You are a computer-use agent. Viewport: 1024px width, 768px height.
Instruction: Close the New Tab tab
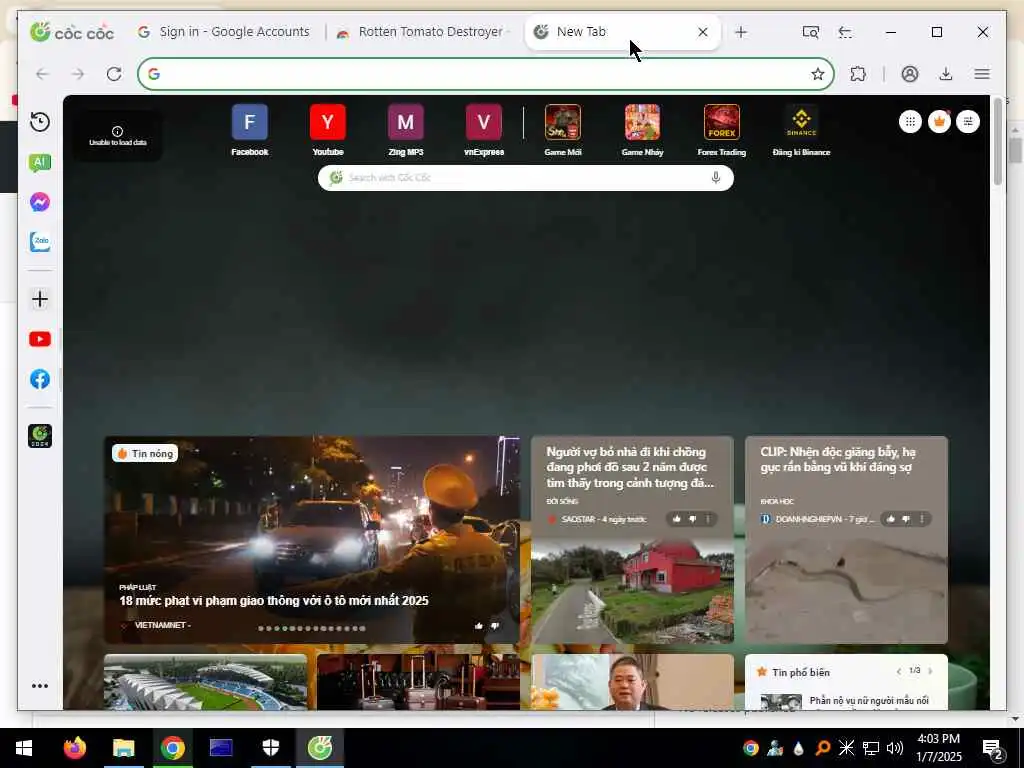703,32
